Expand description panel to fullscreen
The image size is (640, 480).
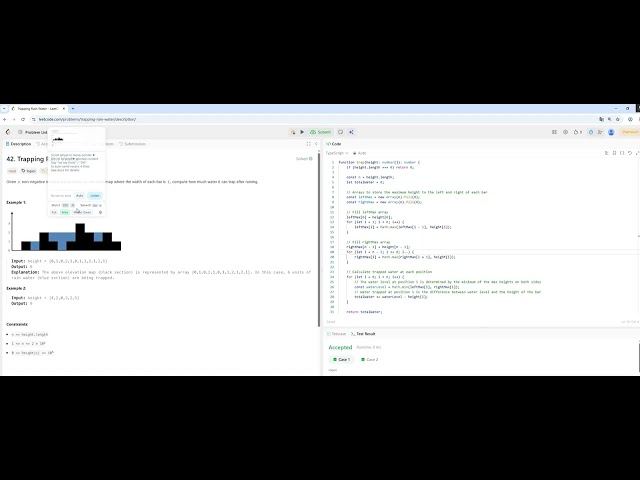coord(308,144)
